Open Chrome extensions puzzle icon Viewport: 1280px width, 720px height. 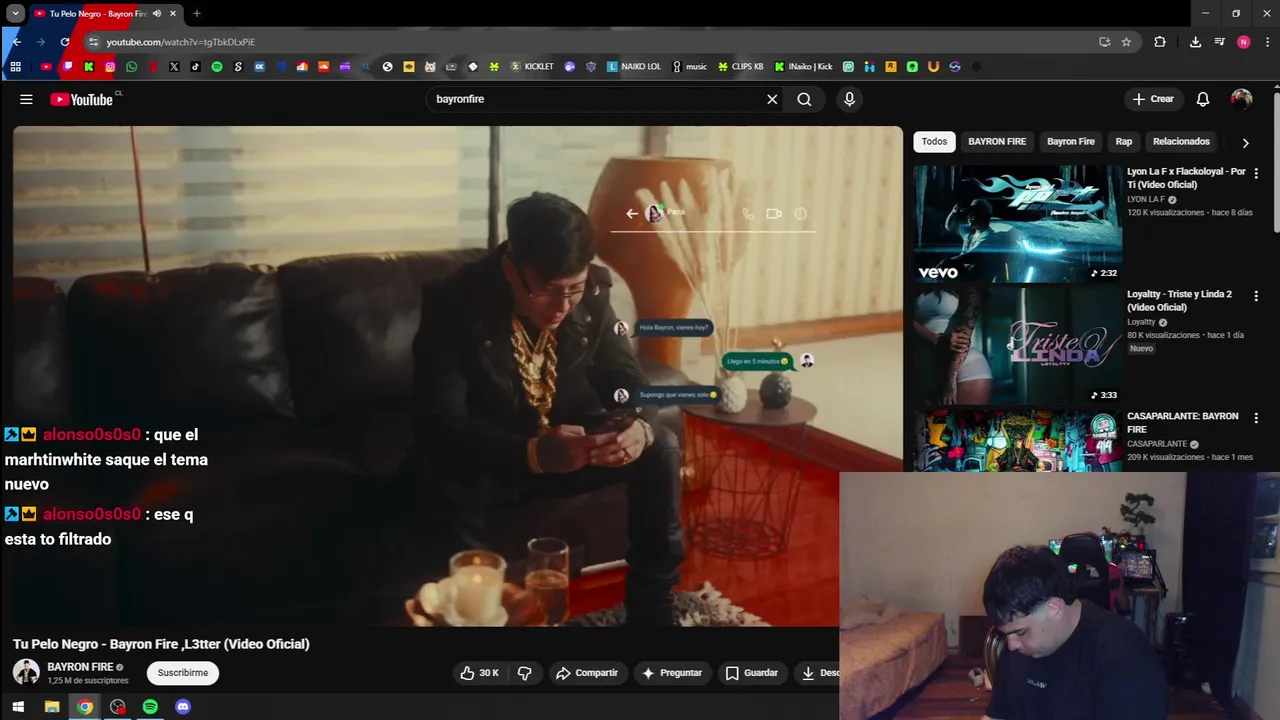pos(1160,42)
